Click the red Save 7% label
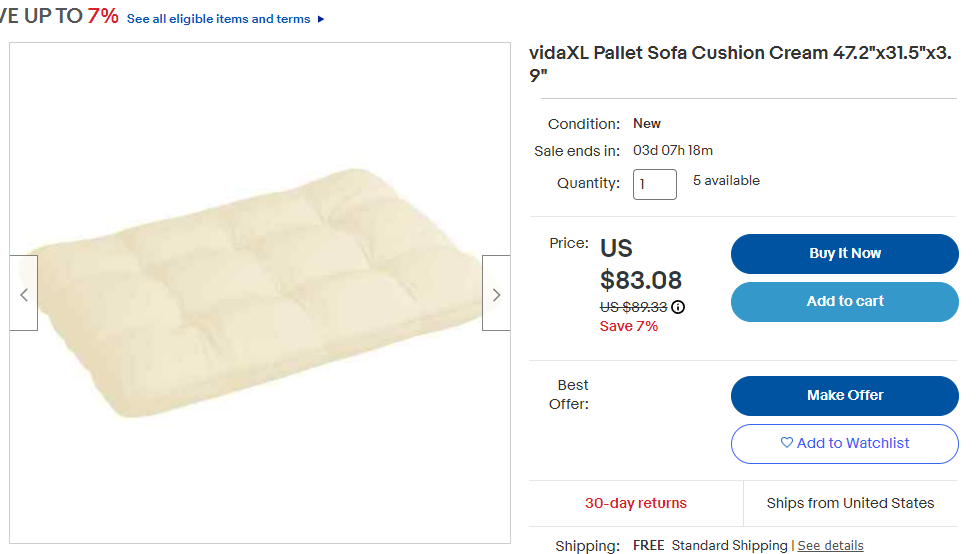This screenshot has width=976, height=554. (x=629, y=326)
